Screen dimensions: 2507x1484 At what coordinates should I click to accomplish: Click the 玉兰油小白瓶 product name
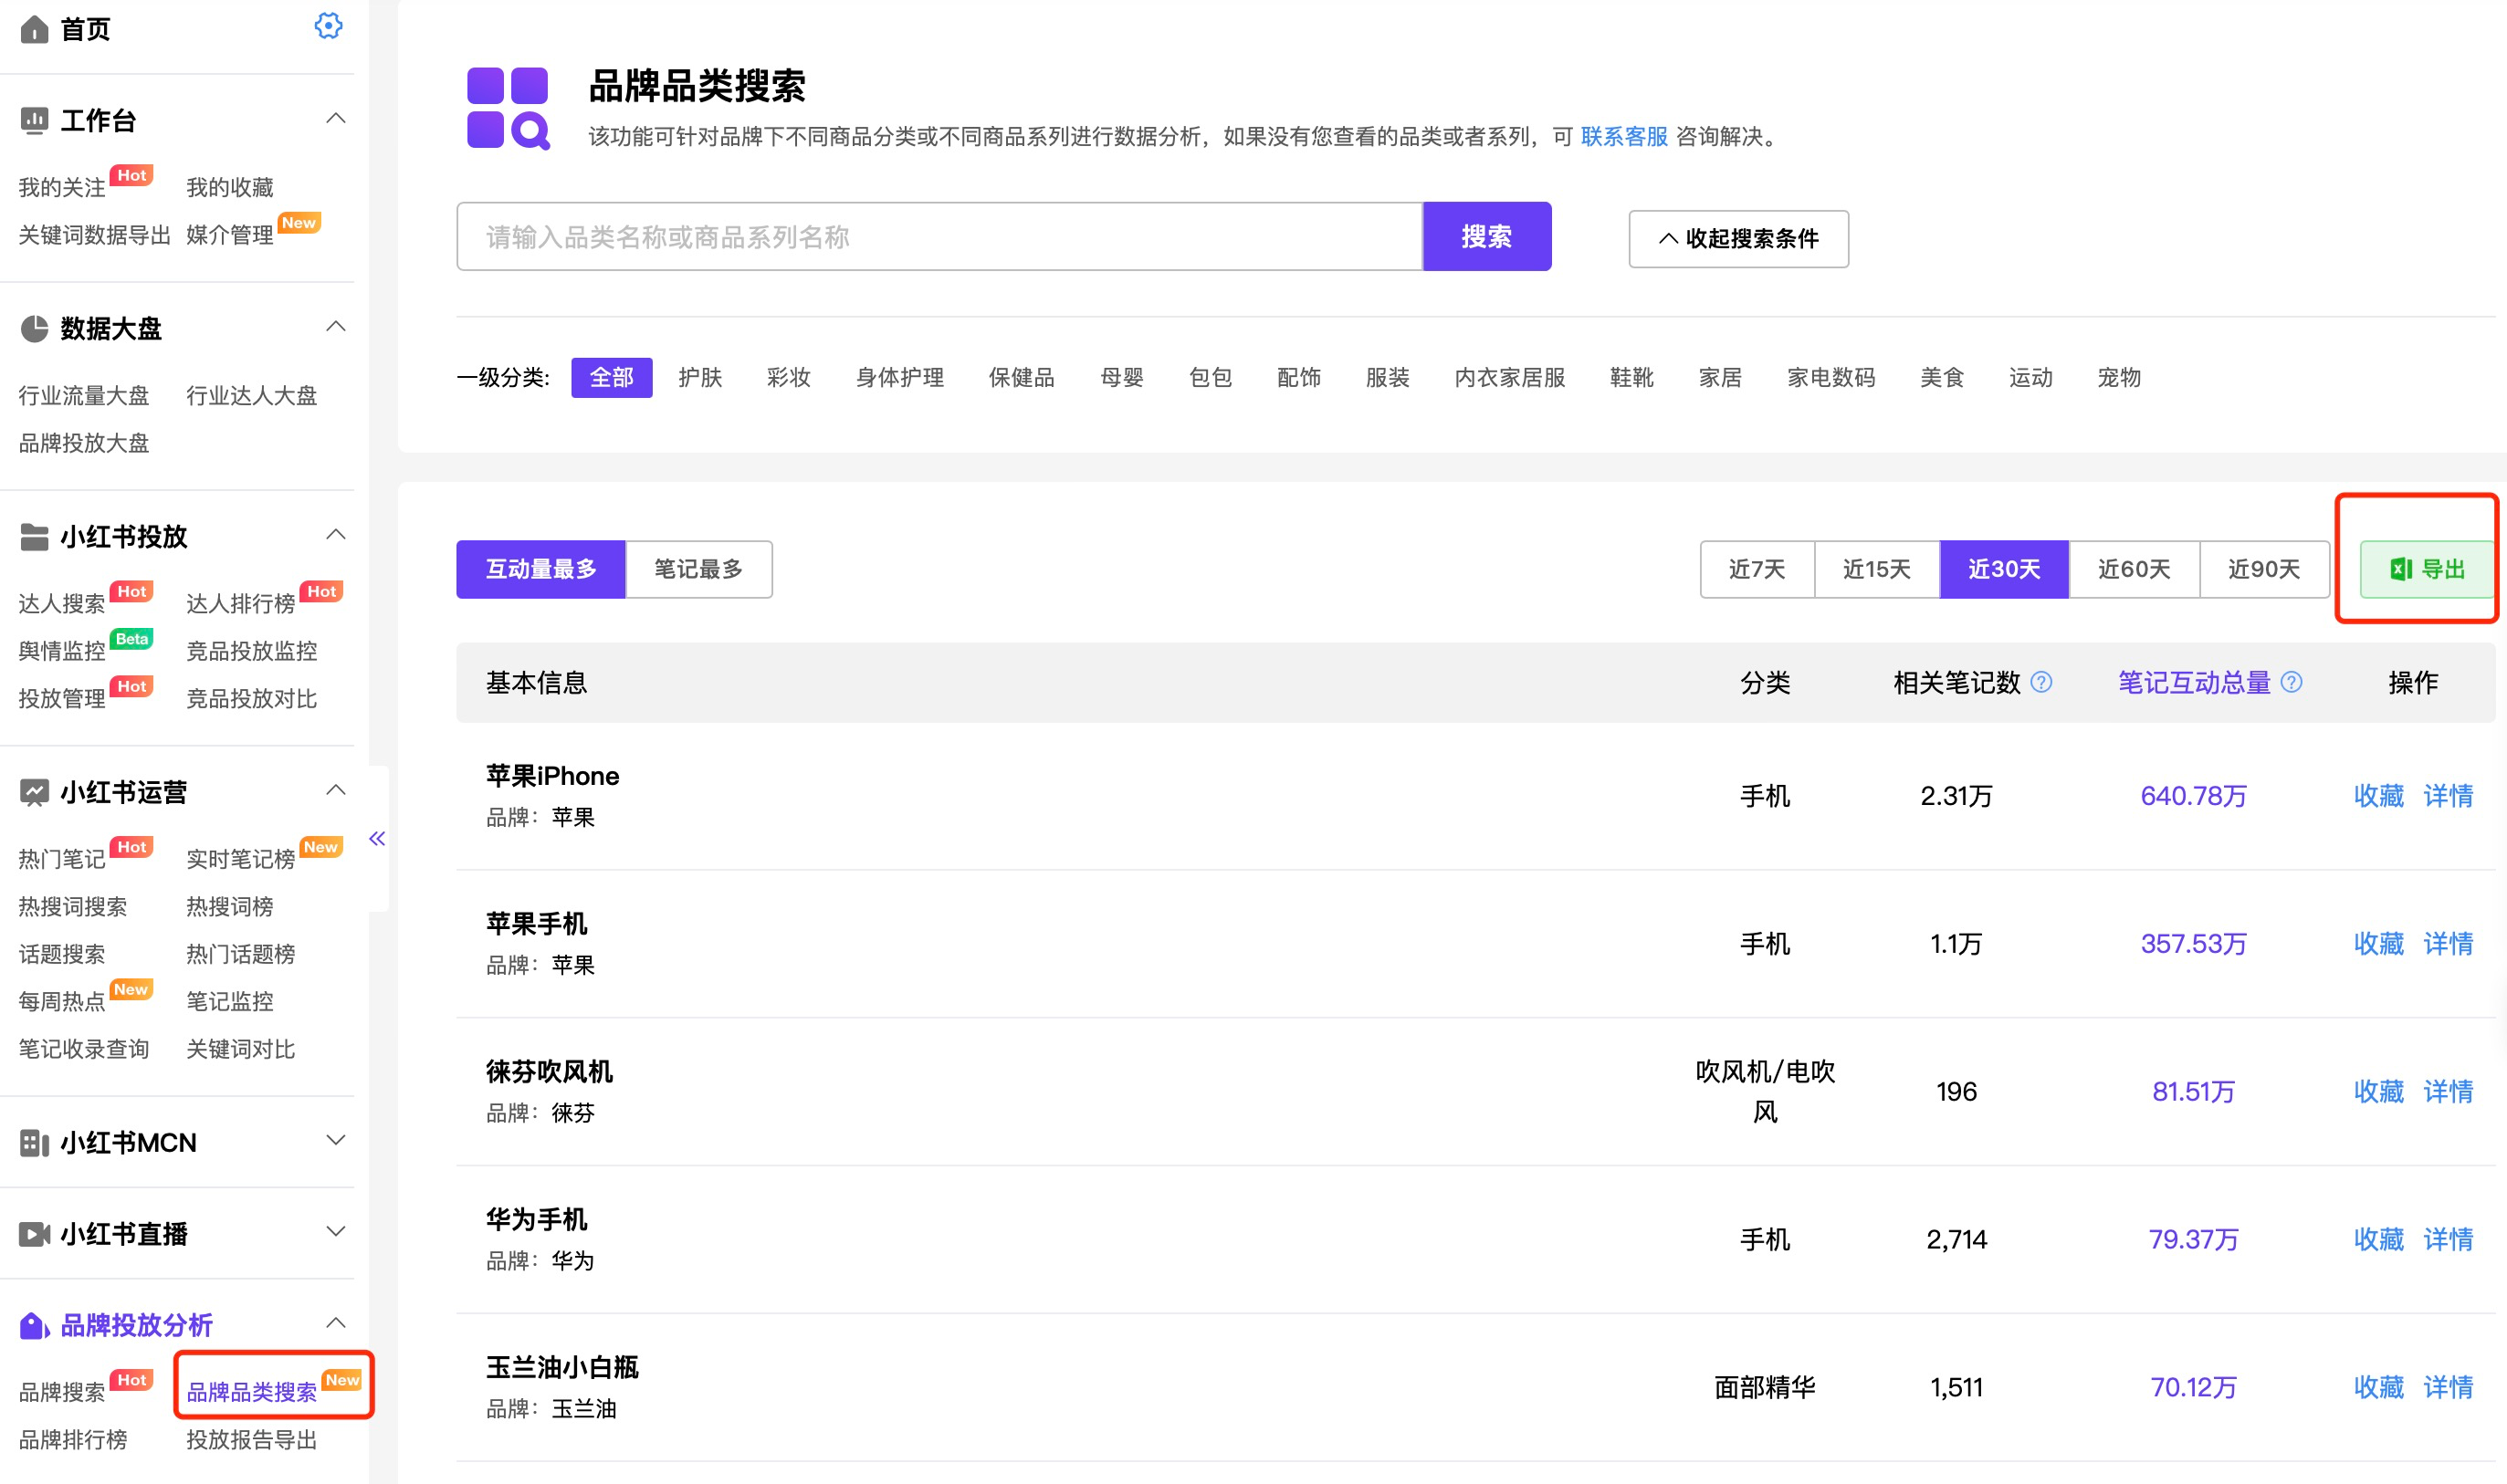[x=562, y=1368]
